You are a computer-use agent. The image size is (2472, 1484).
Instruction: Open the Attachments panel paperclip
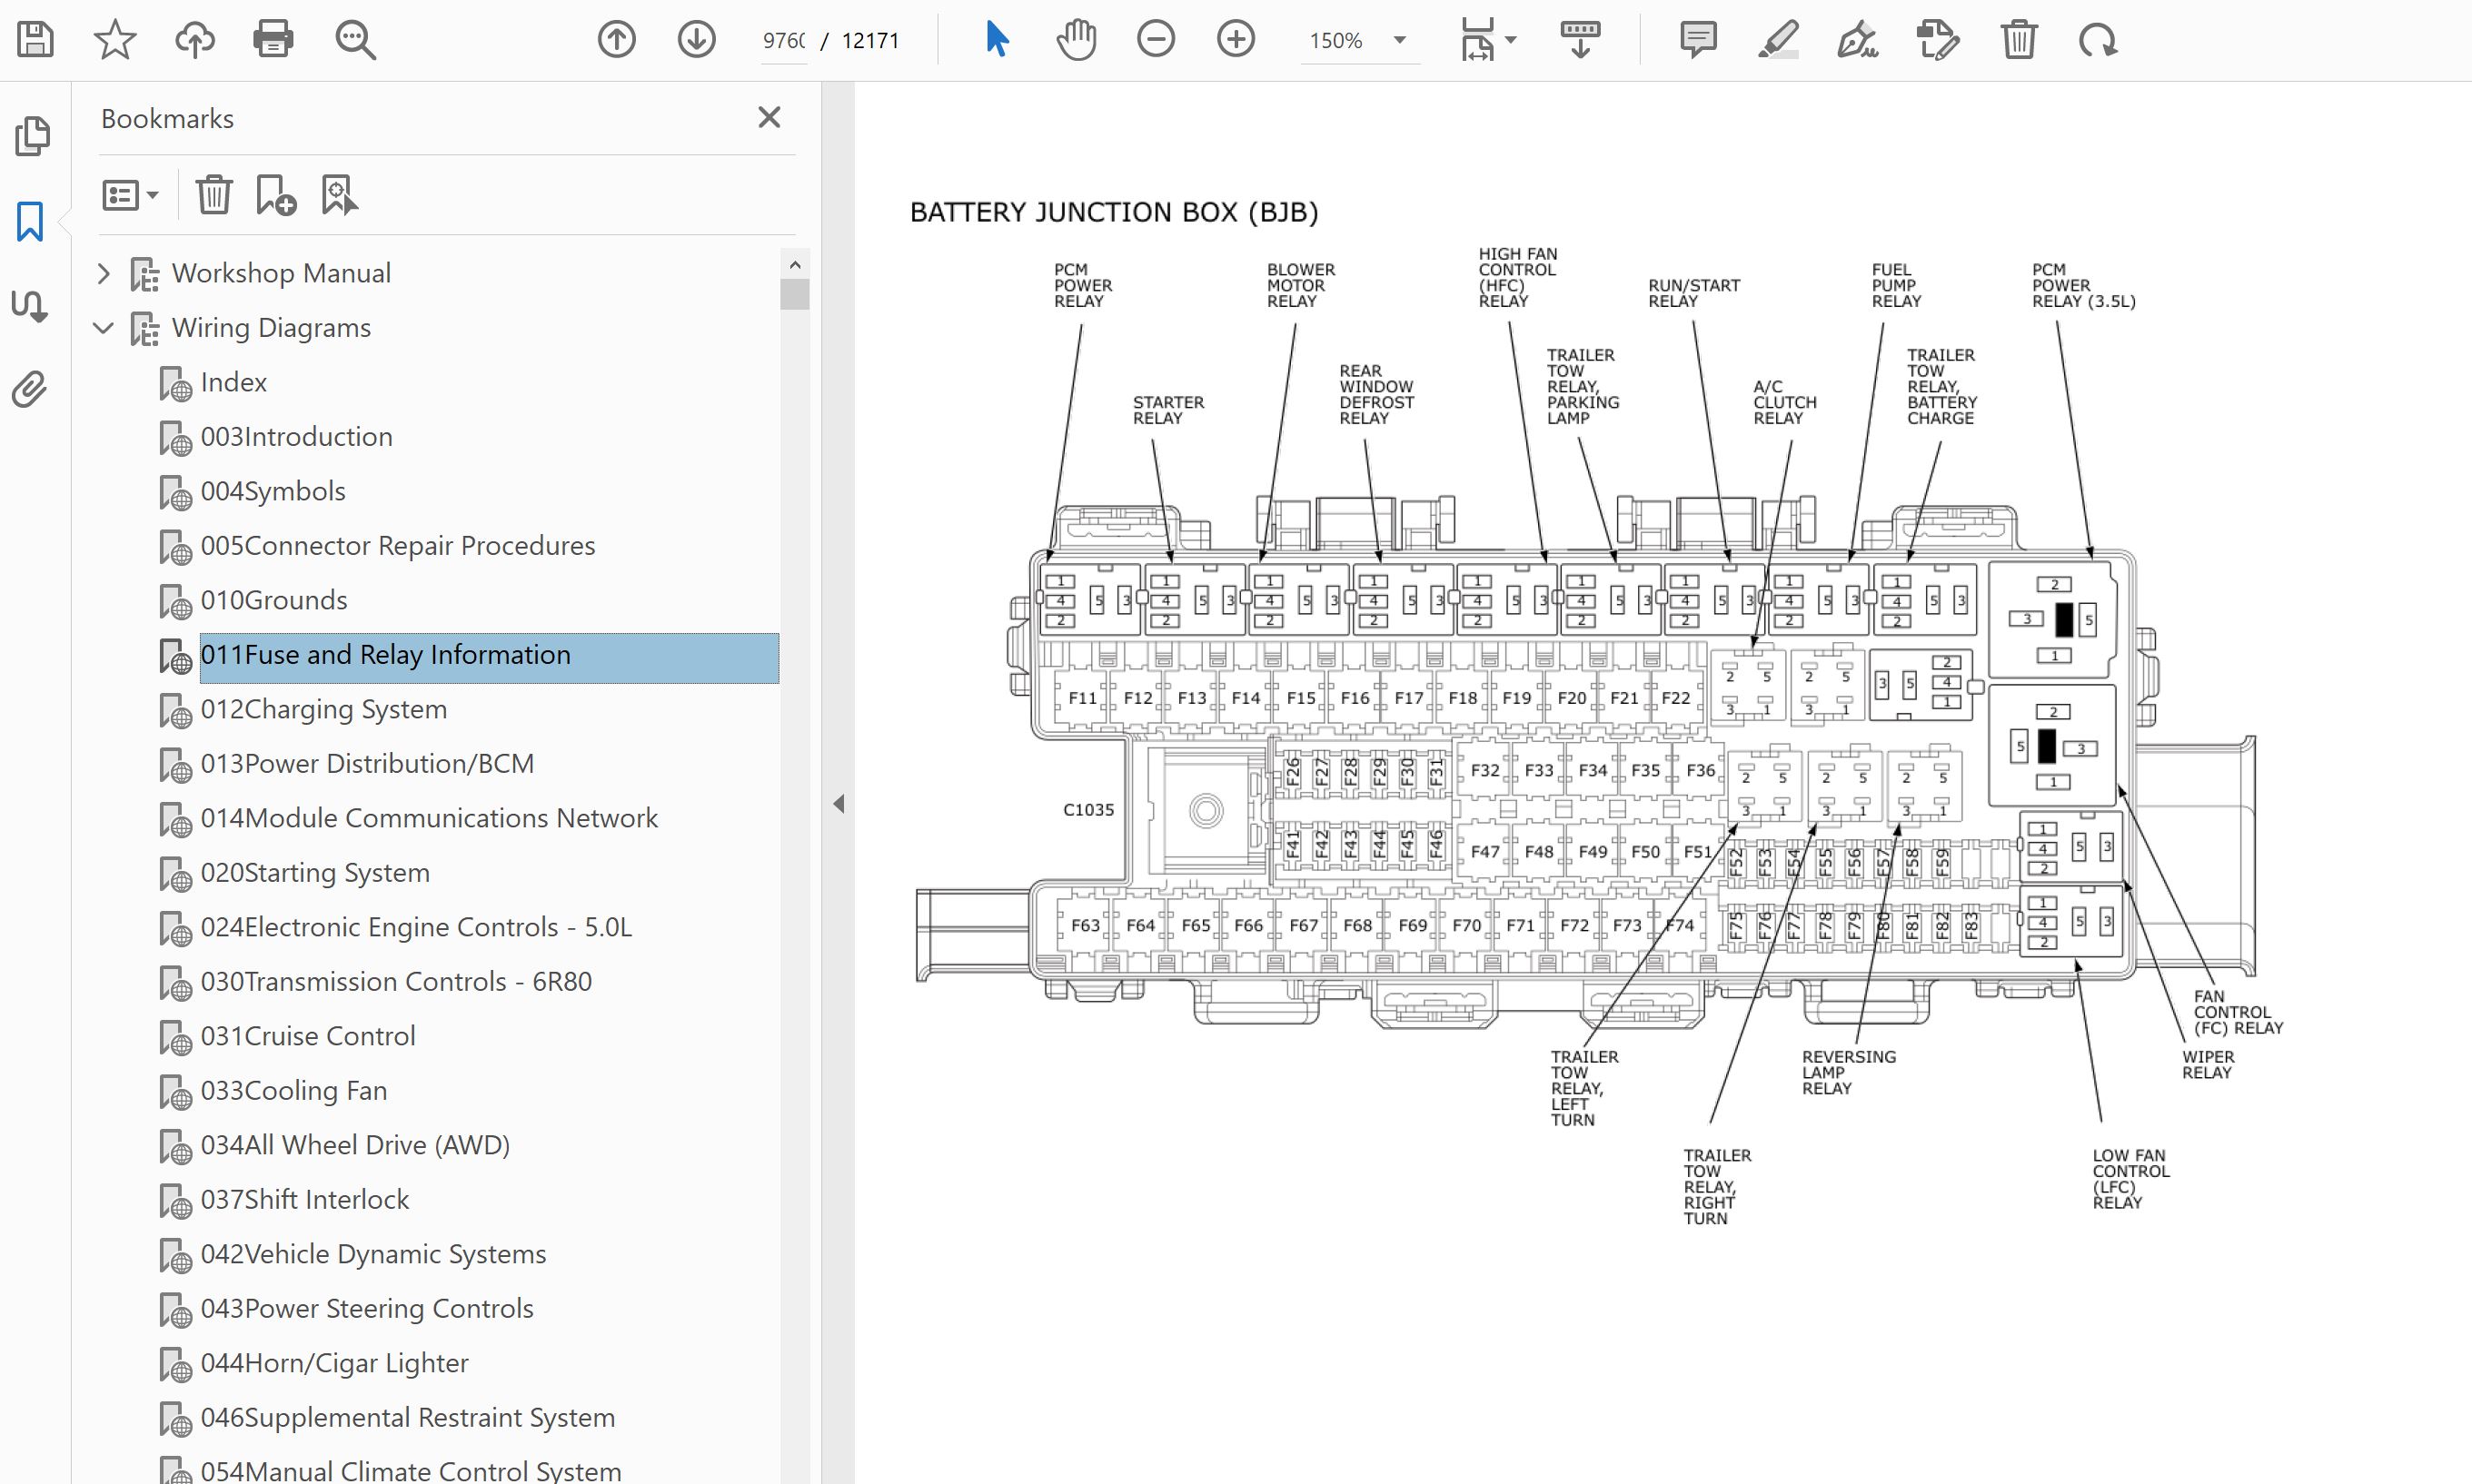point(30,389)
